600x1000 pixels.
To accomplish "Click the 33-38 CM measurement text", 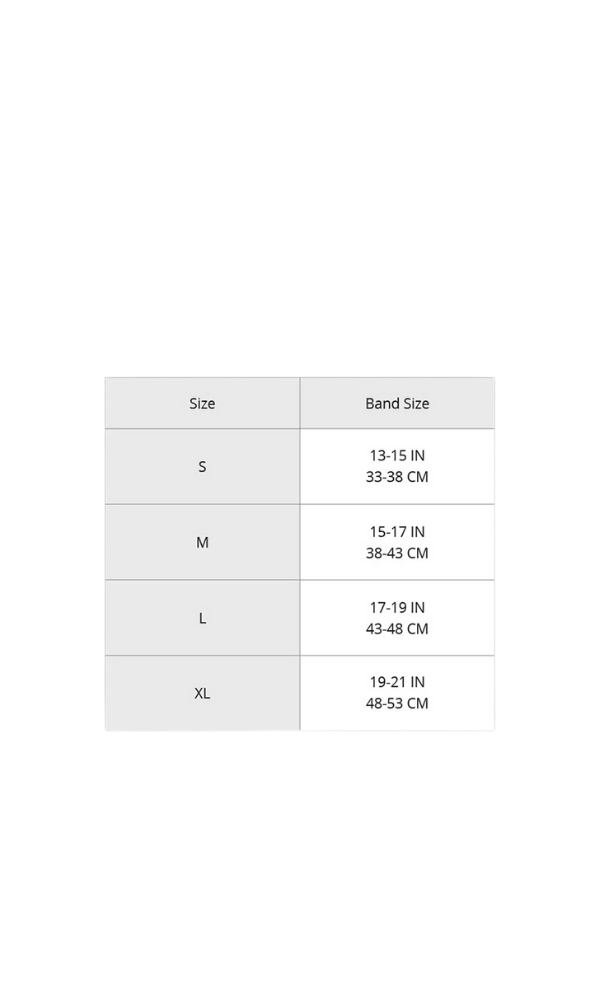I will coord(397,477).
